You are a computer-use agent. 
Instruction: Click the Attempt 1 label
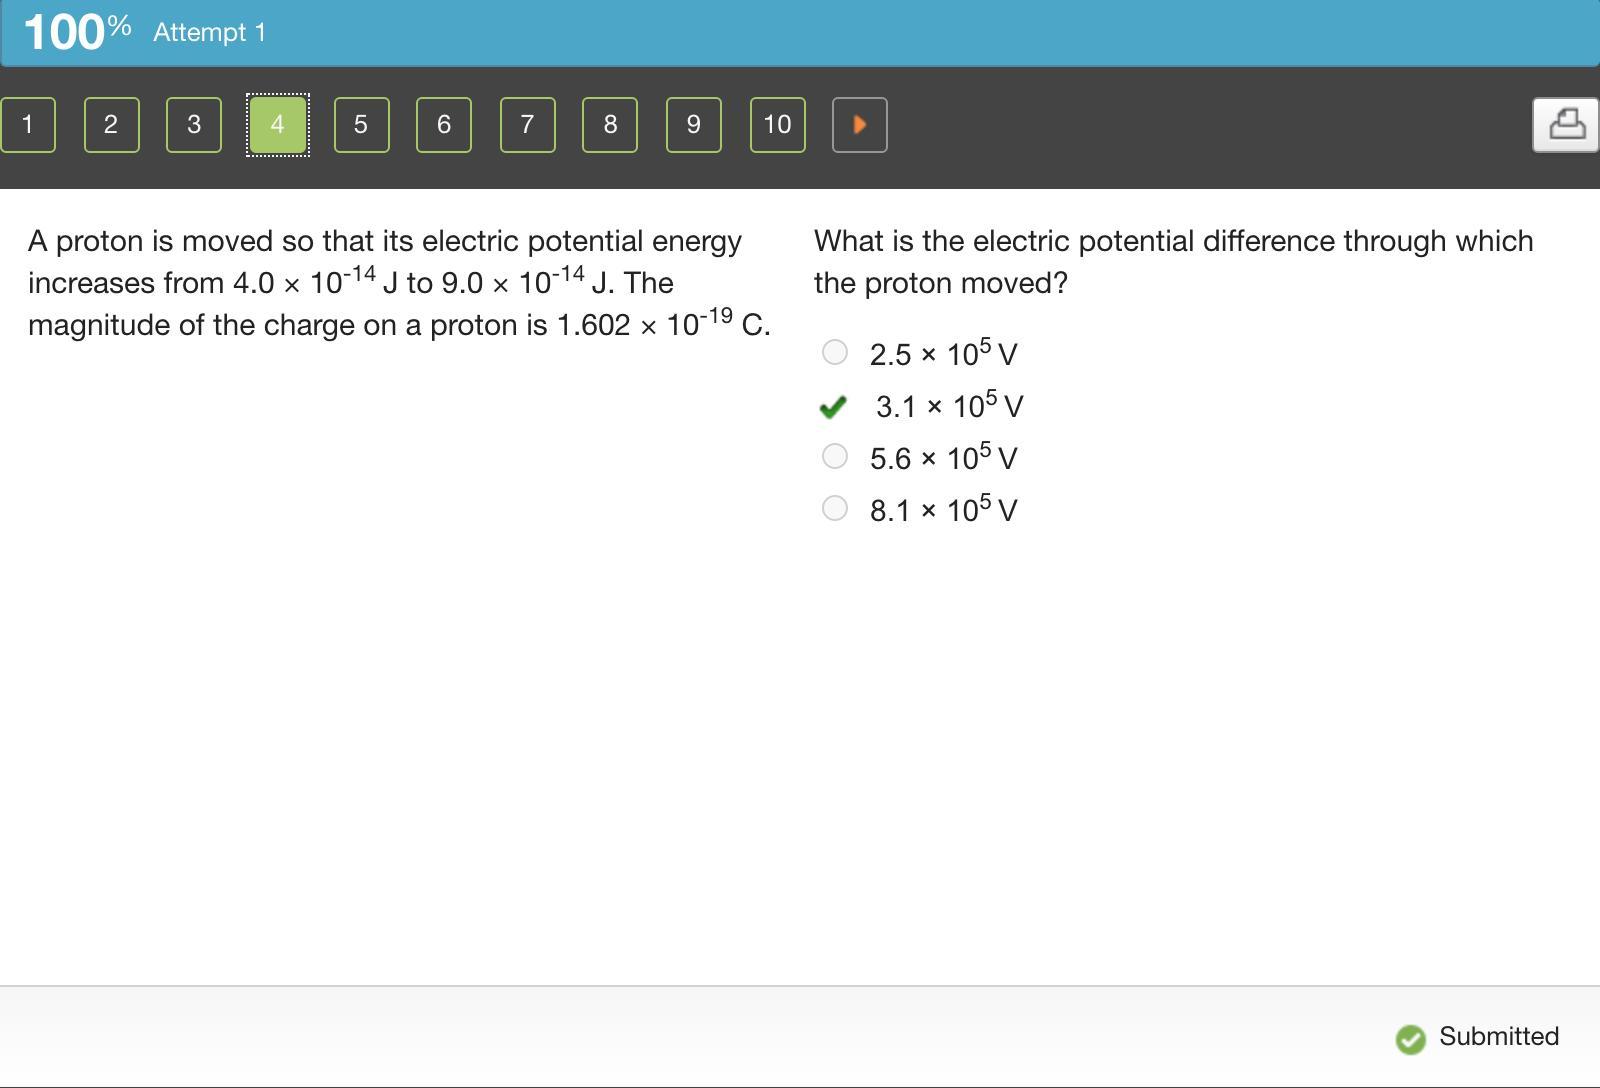coord(209,32)
